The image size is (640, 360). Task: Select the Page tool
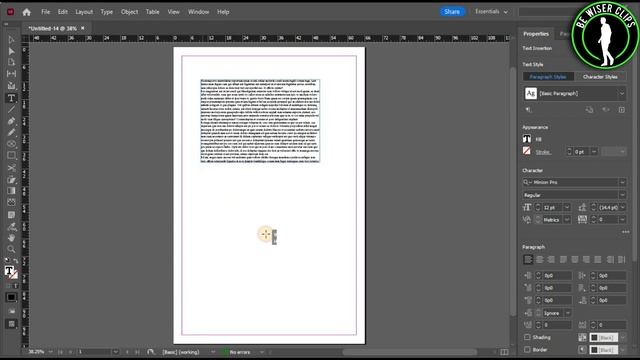click(11, 62)
